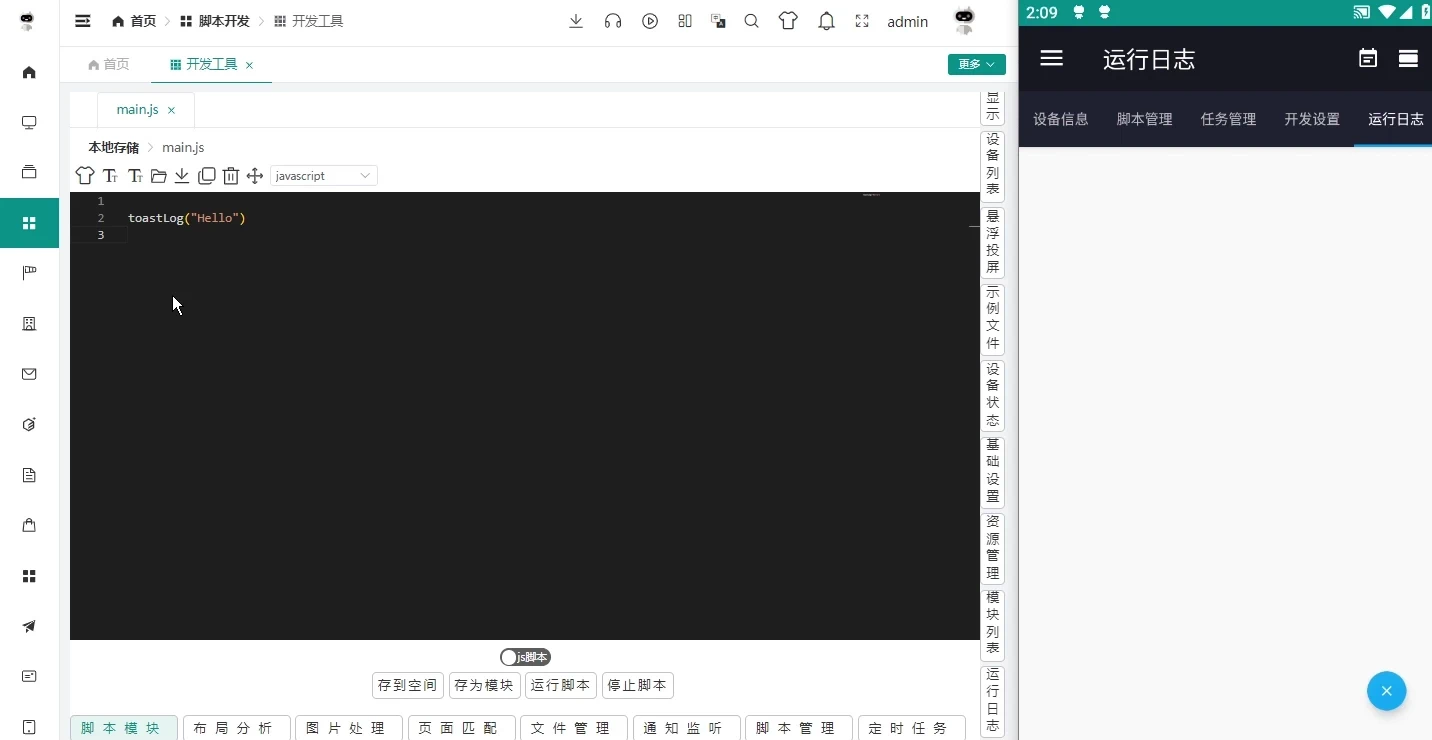The image size is (1432, 740).
Task: Enter fullscreen via the expand icon near admin
Action: tap(863, 21)
